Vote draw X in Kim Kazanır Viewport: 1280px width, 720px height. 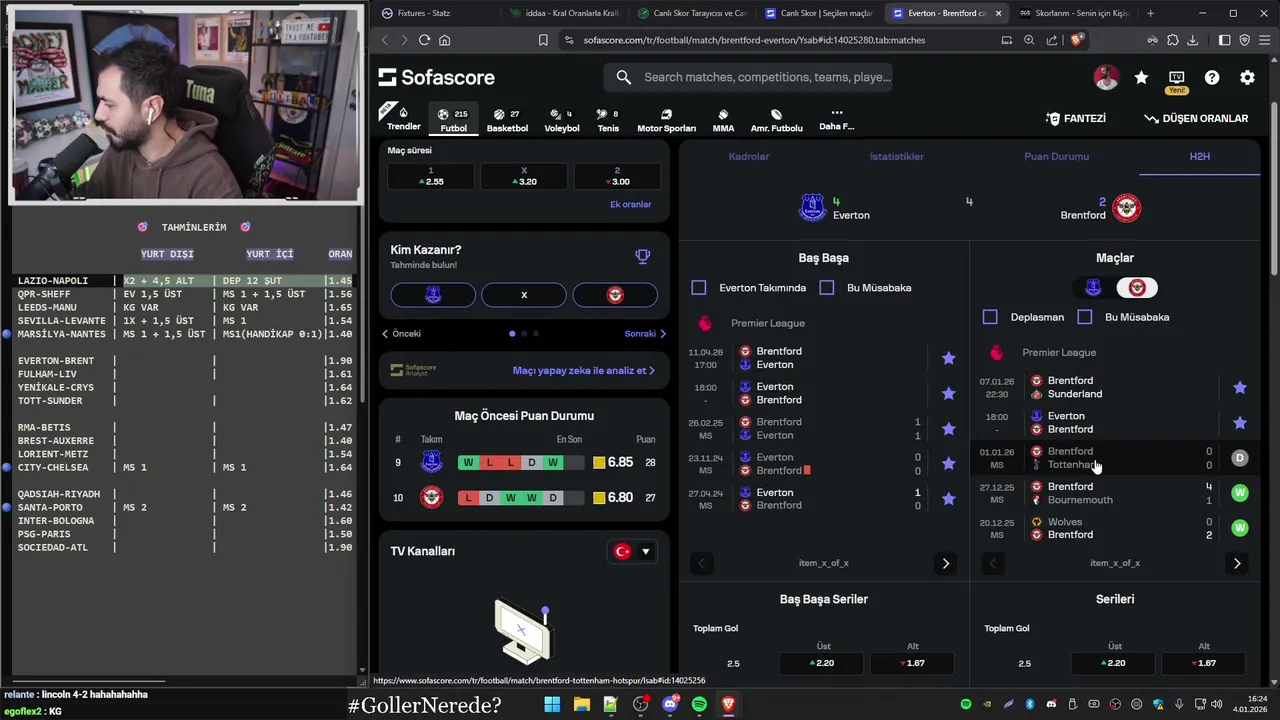524,295
